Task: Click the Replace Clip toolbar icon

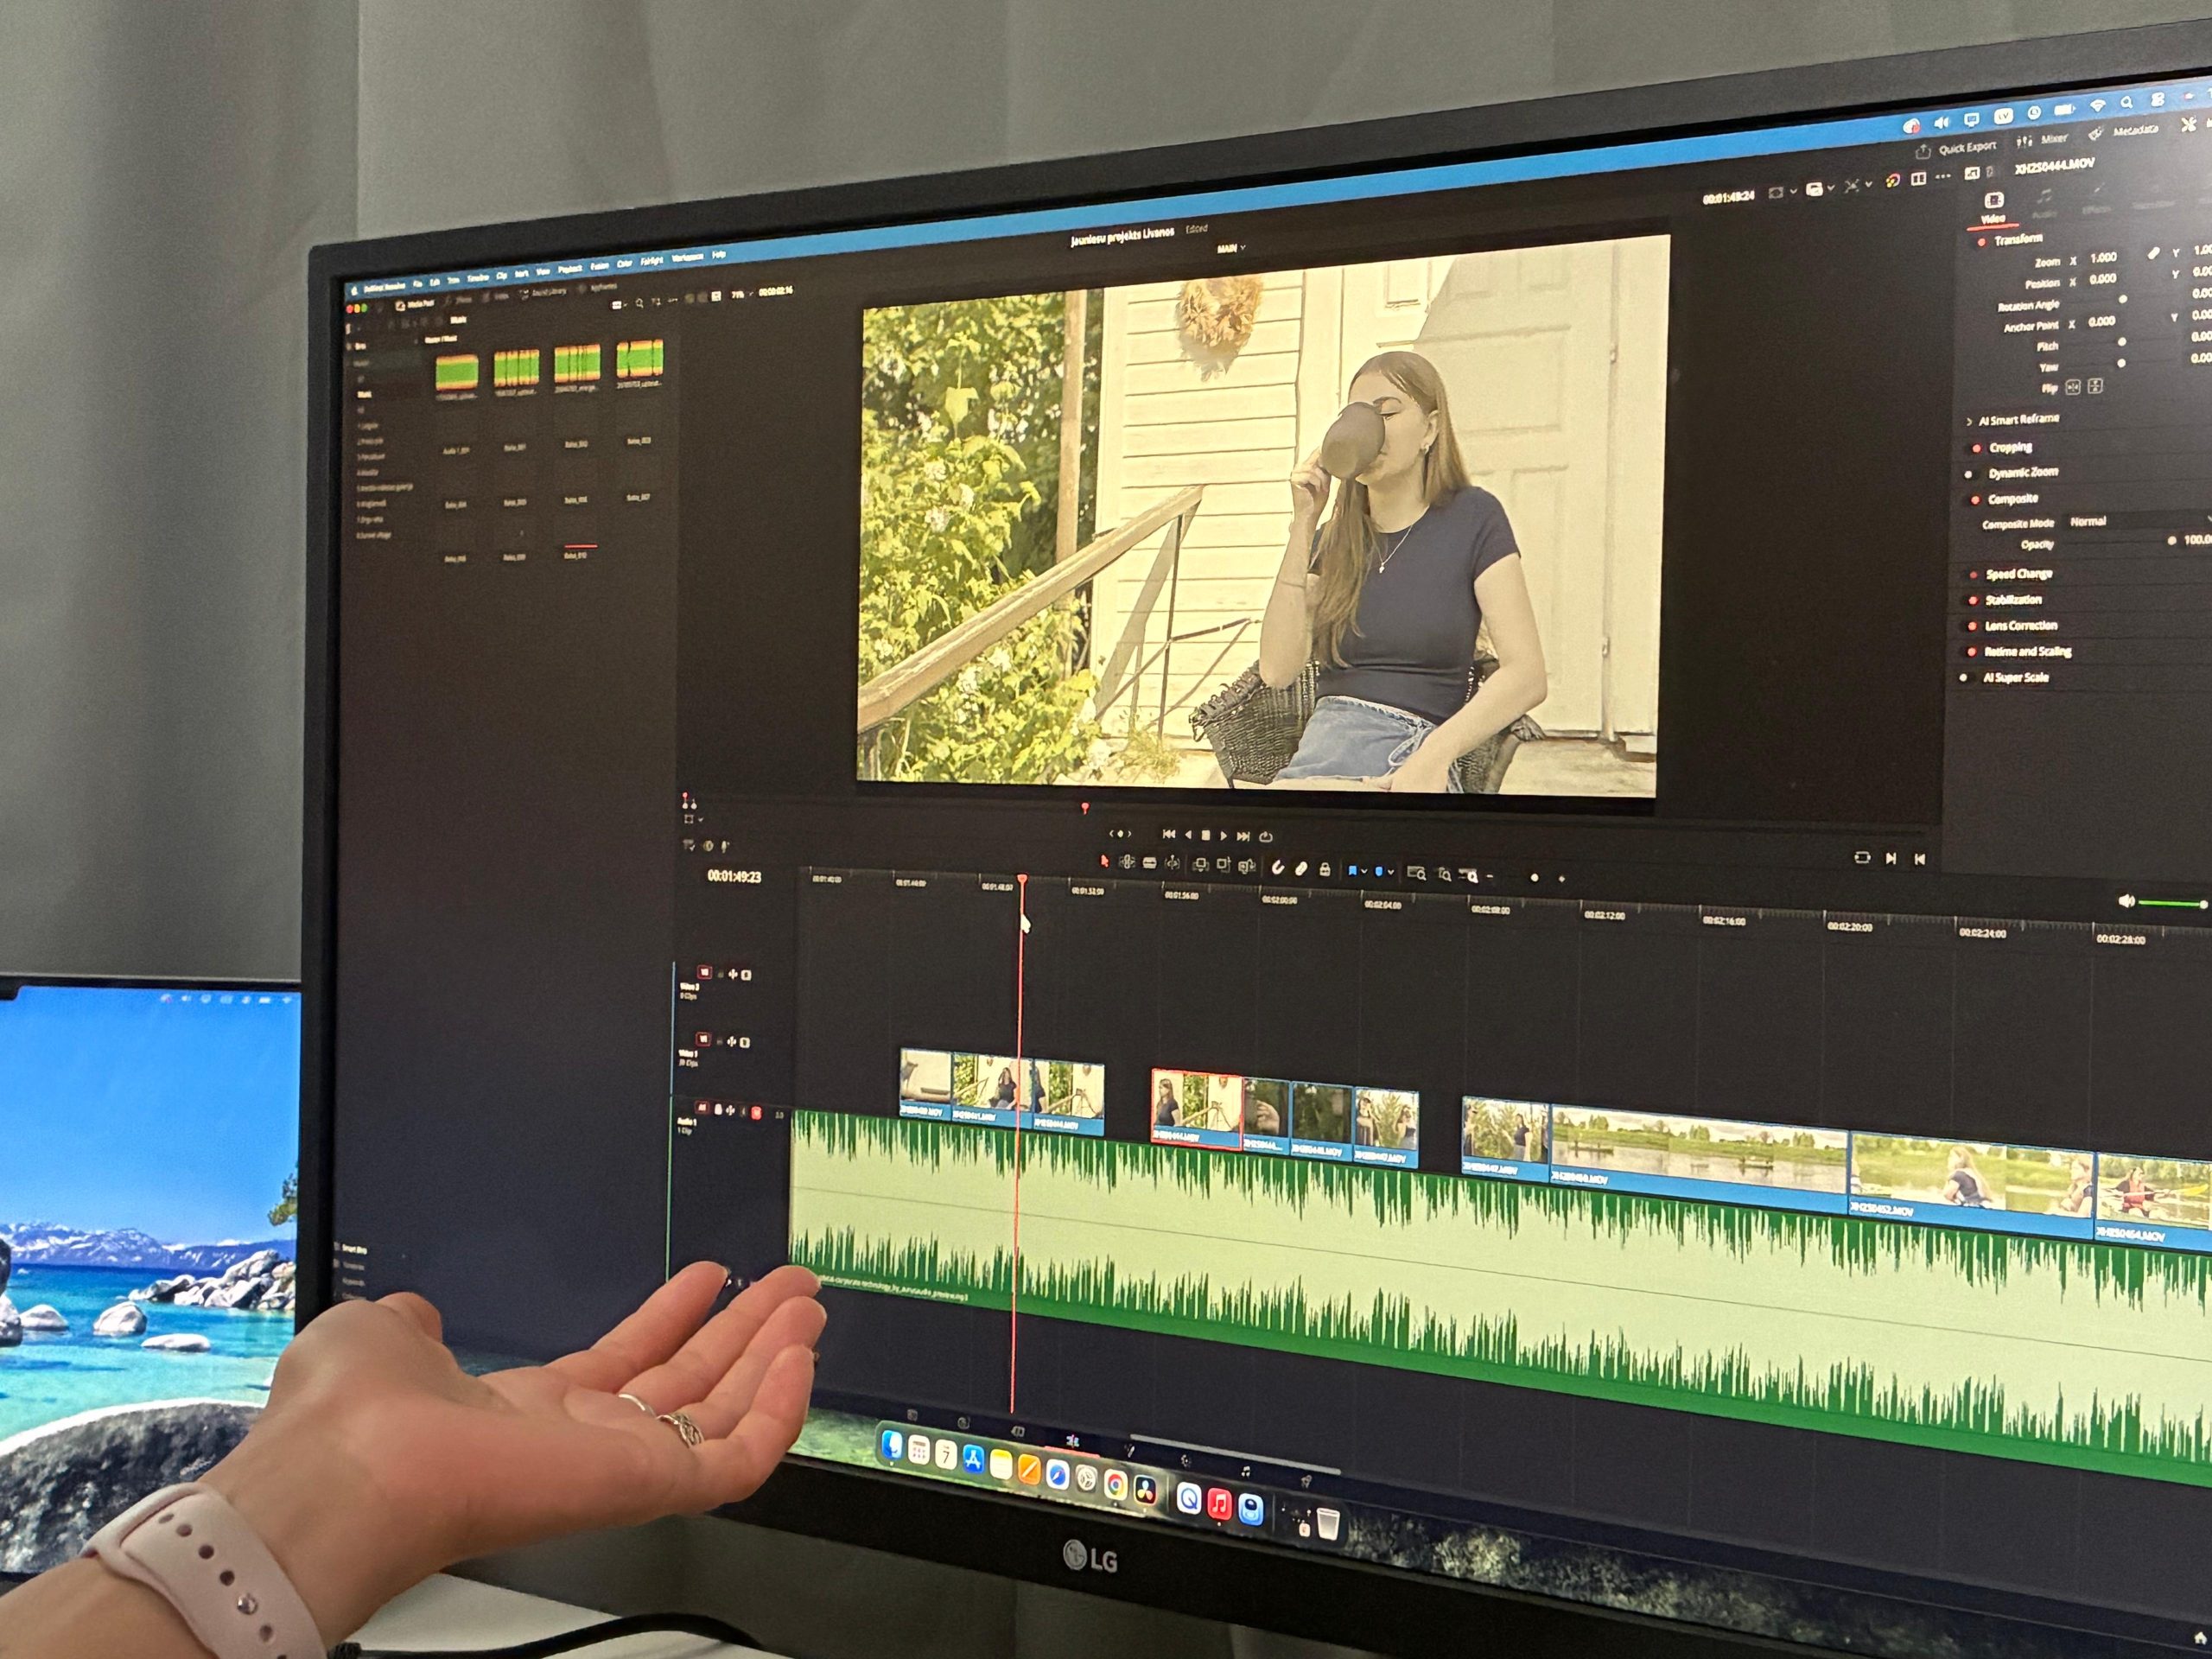Action: tap(1247, 866)
